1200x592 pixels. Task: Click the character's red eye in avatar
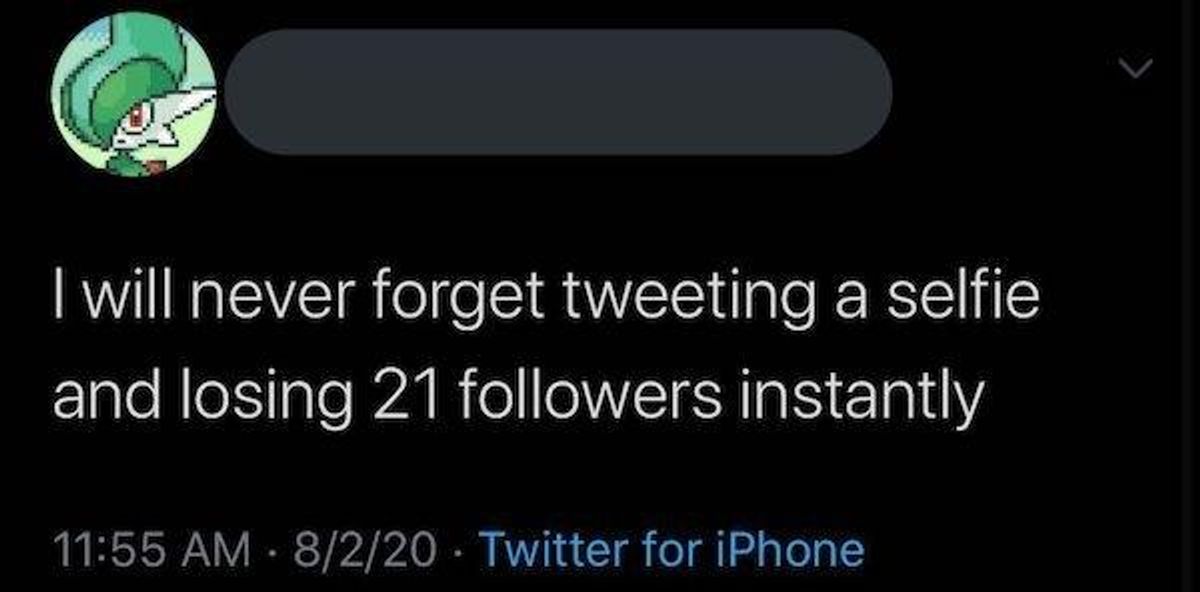(137, 120)
